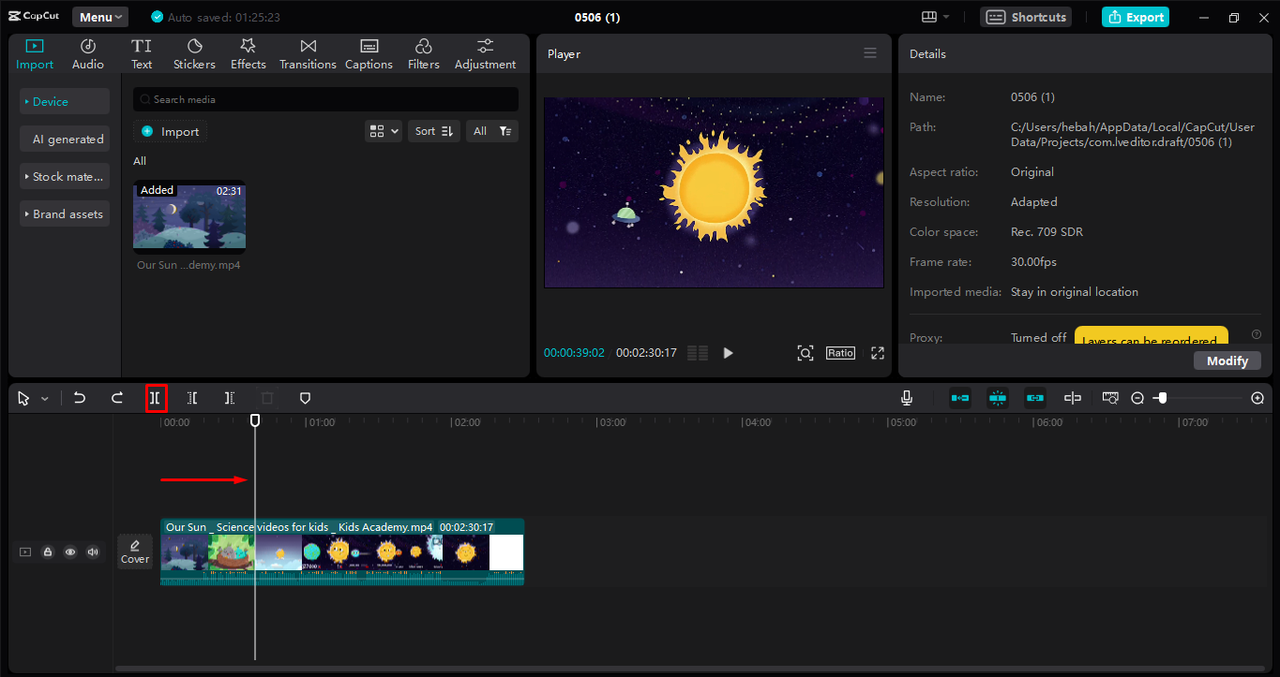1280x677 pixels.
Task: Click the current timecode 00:00:39:02
Action: [x=574, y=353]
